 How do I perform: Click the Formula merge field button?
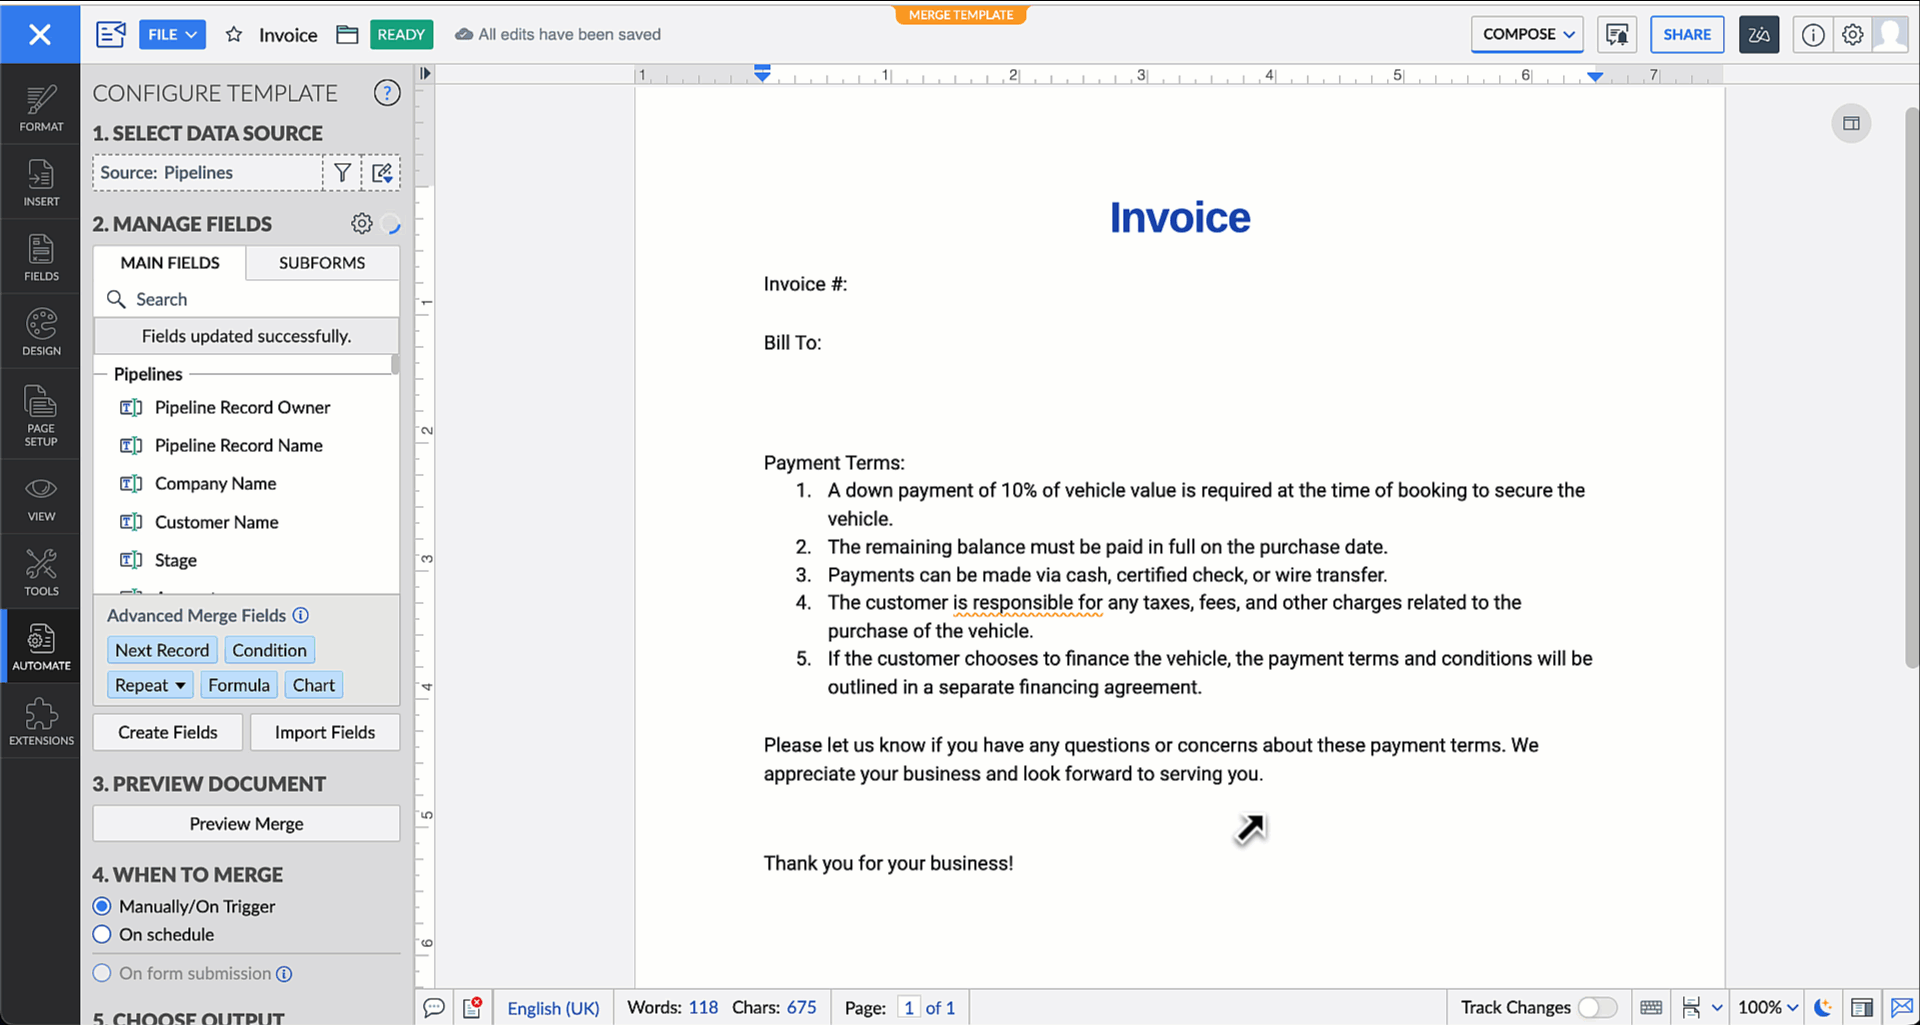tap(239, 685)
